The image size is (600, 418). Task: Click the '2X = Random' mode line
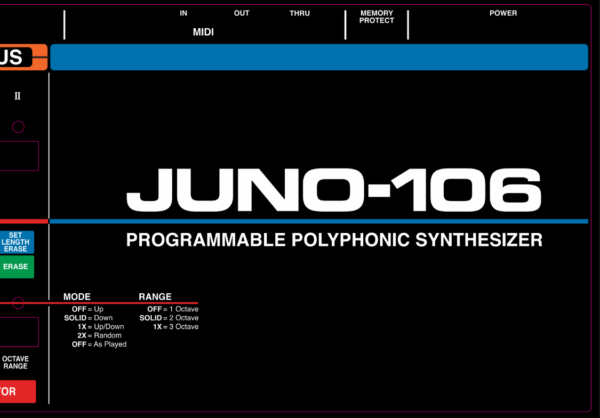point(99,335)
